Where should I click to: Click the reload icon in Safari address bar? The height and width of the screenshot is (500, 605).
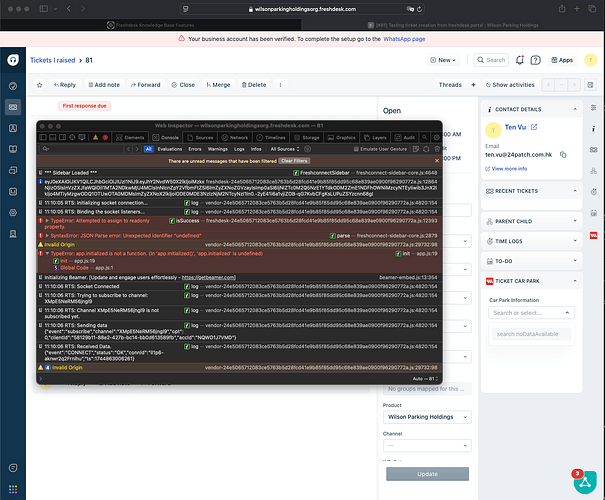pos(419,9)
